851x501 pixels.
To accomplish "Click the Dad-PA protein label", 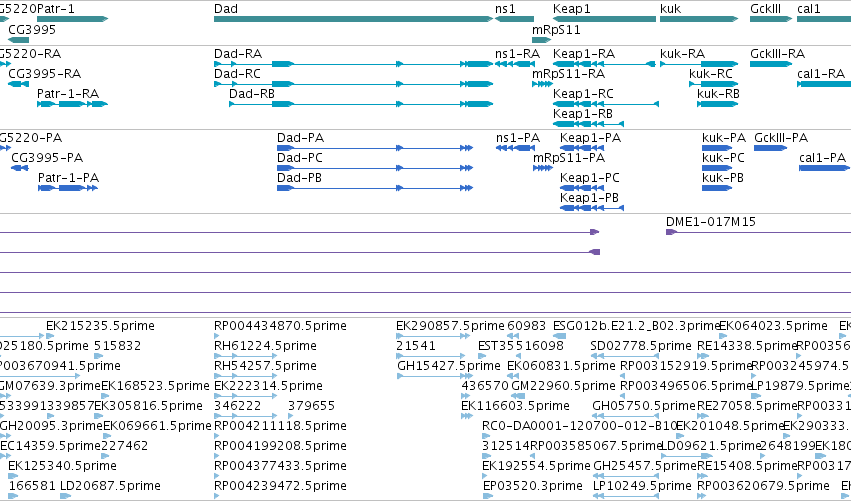I will (300, 138).
